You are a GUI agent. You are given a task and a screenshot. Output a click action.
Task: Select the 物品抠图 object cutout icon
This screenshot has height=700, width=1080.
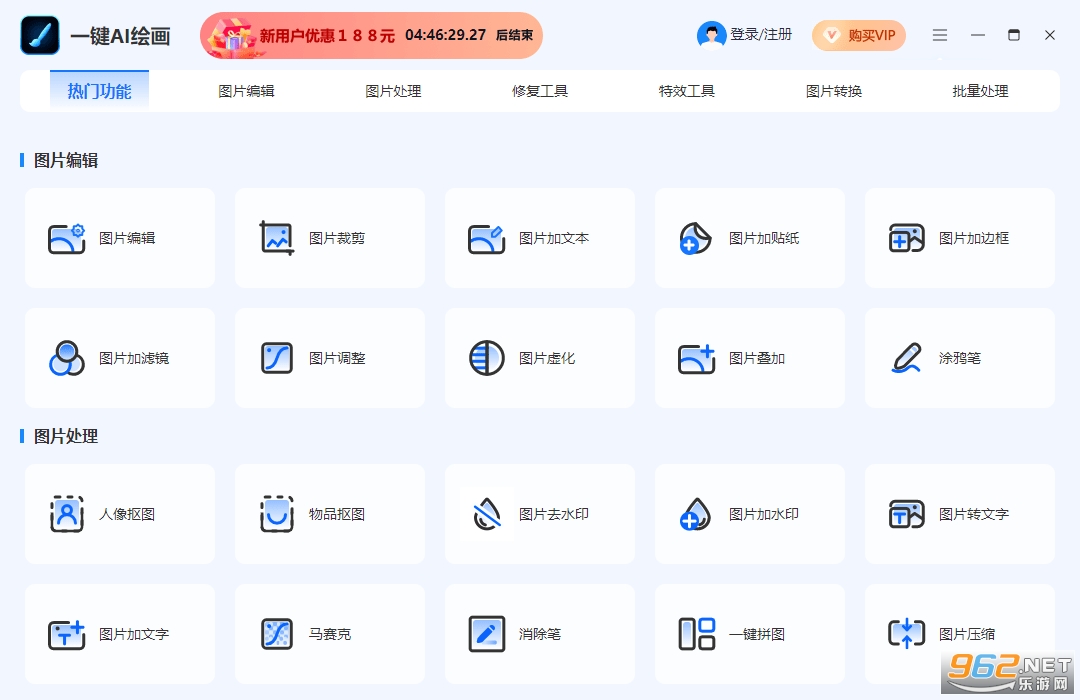coord(277,514)
